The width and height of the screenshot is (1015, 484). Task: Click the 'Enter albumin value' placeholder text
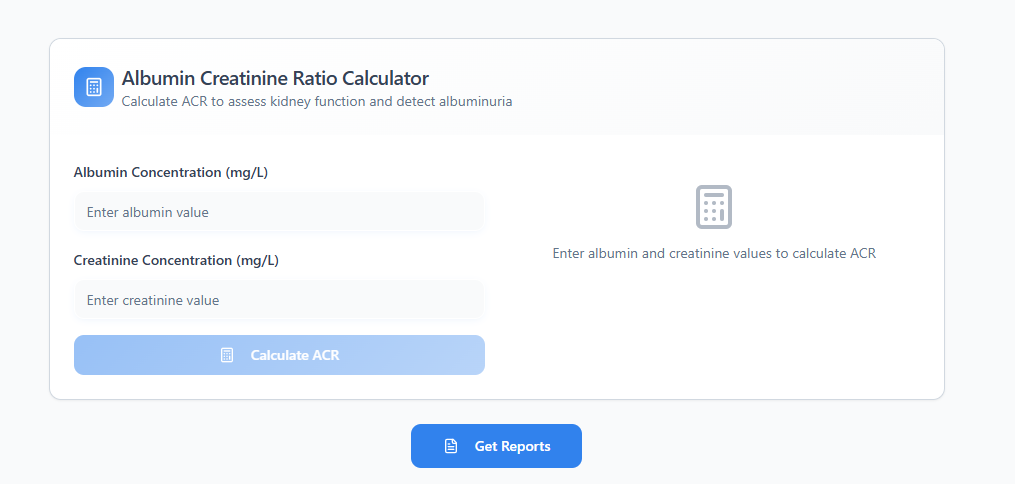click(148, 212)
